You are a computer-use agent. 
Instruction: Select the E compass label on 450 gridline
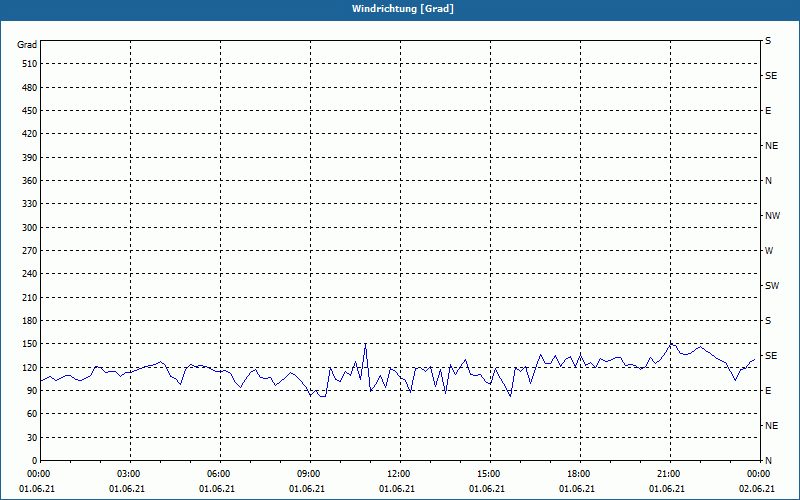768,111
